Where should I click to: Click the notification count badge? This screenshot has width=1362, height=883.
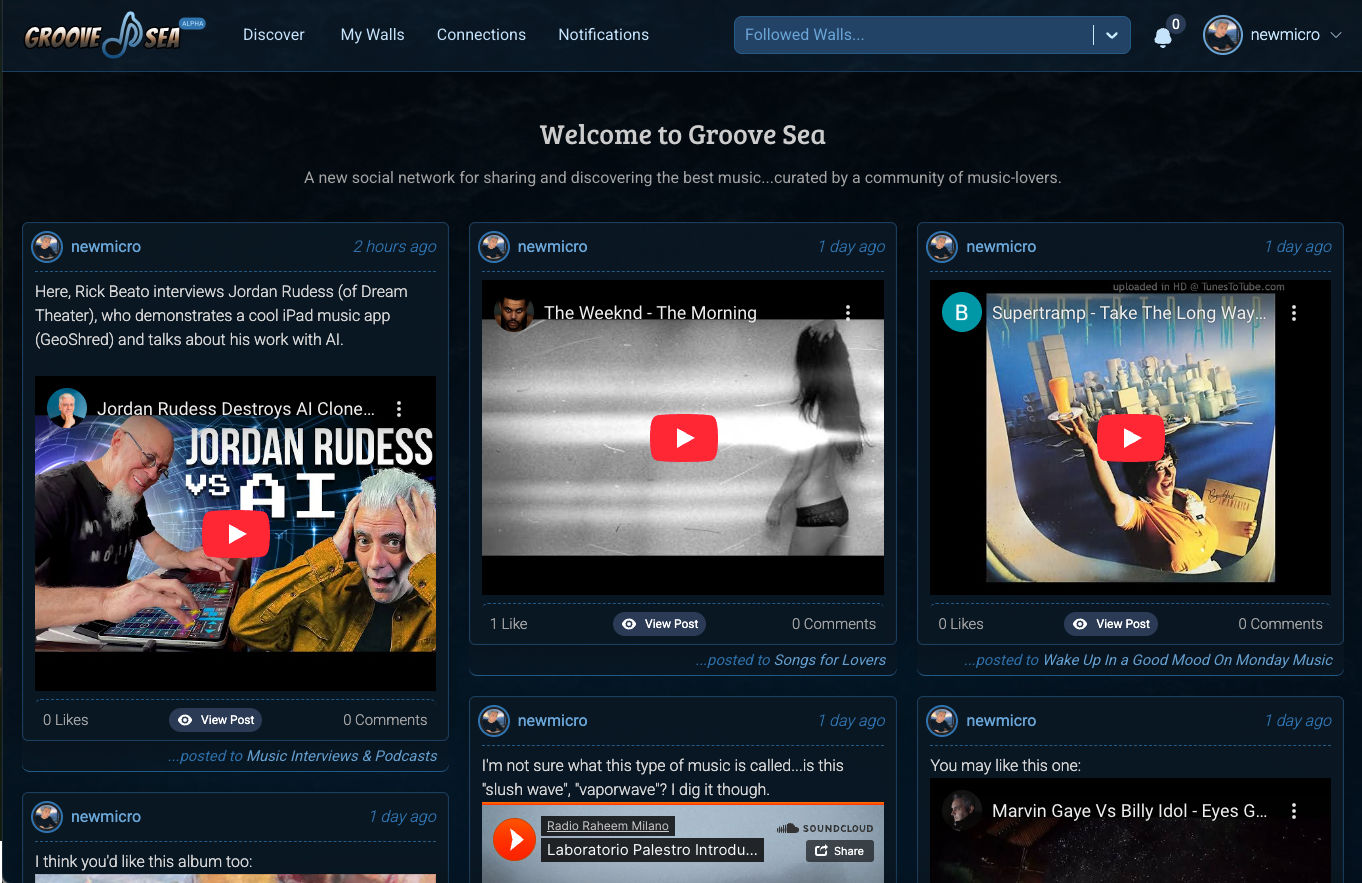tap(1176, 24)
